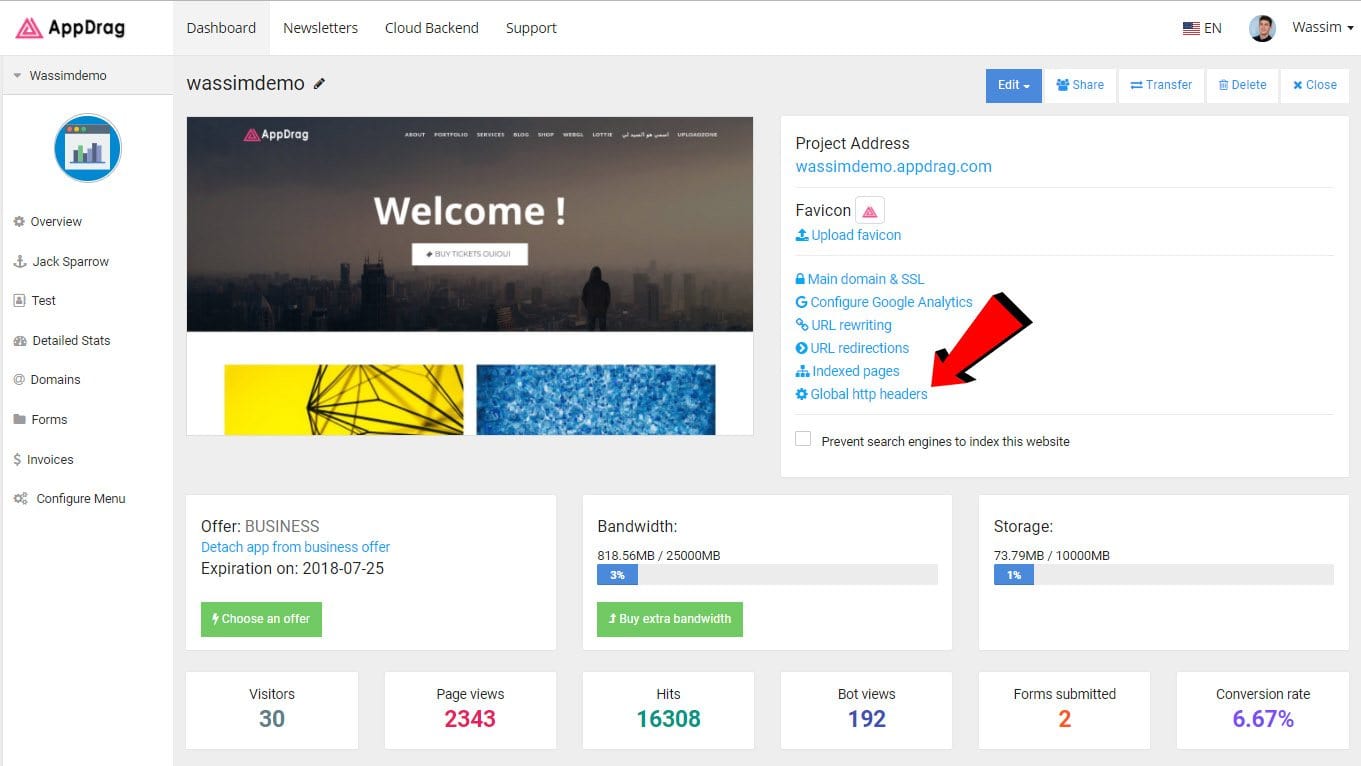This screenshot has height=766, width=1361.
Task: Open Jack Sparrow in the sidebar
Action: tap(70, 262)
